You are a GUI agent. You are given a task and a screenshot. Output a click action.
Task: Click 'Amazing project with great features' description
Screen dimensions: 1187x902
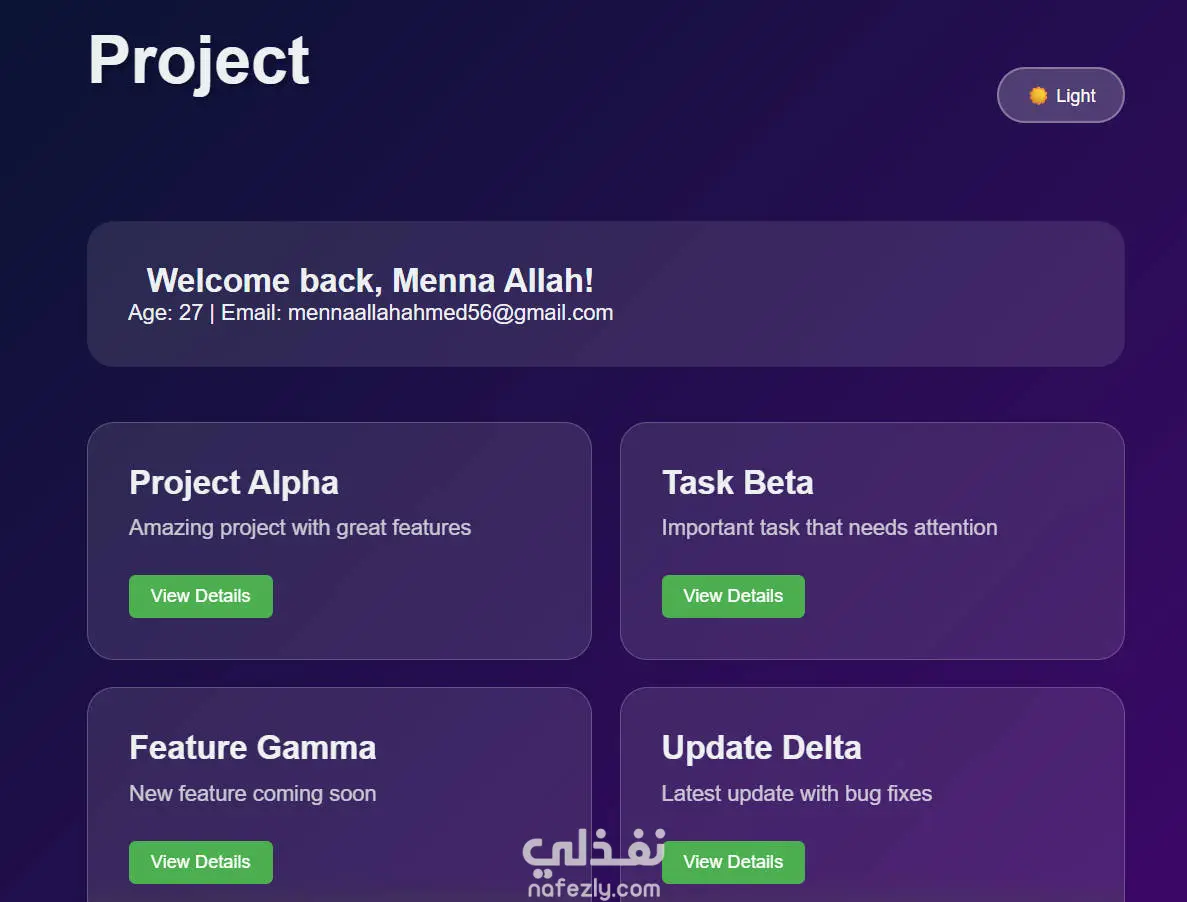[300, 527]
